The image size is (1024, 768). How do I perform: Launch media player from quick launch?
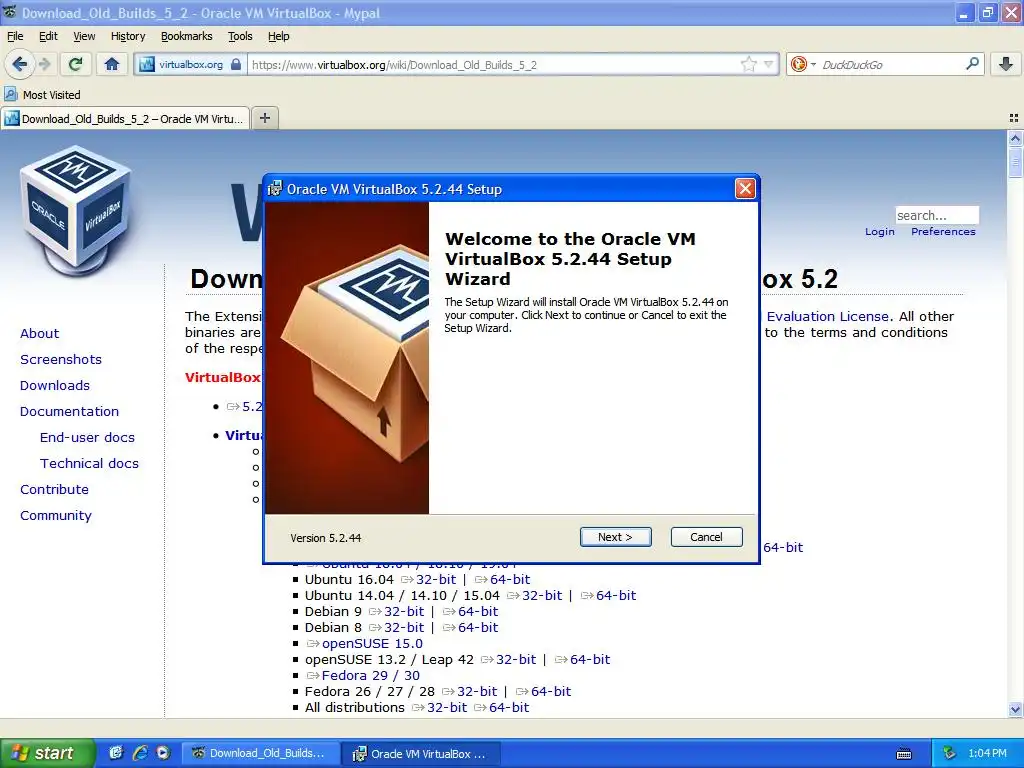(x=163, y=753)
